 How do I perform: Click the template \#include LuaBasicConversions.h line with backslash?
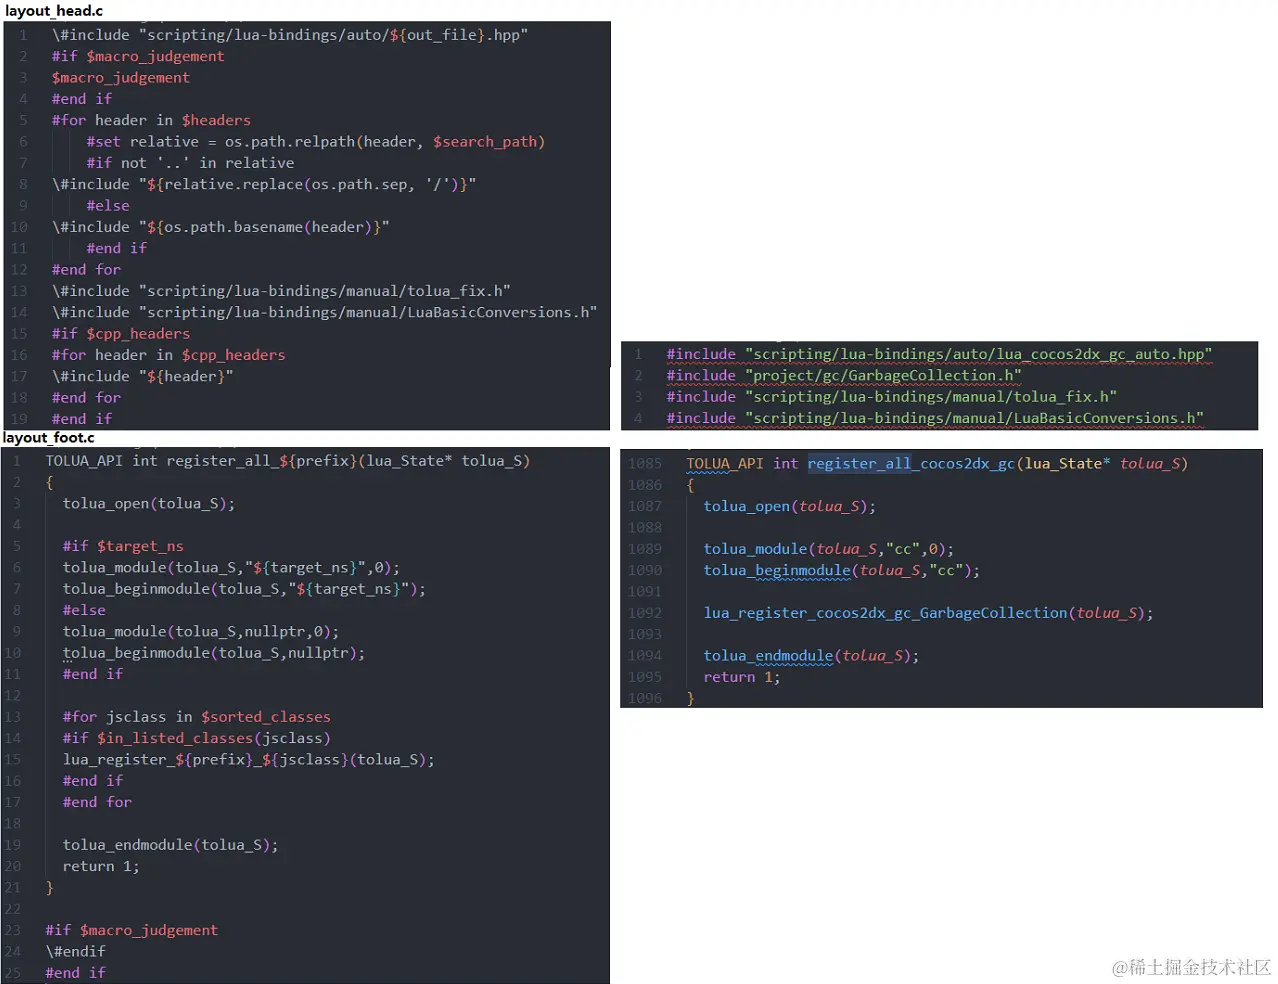pos(325,312)
